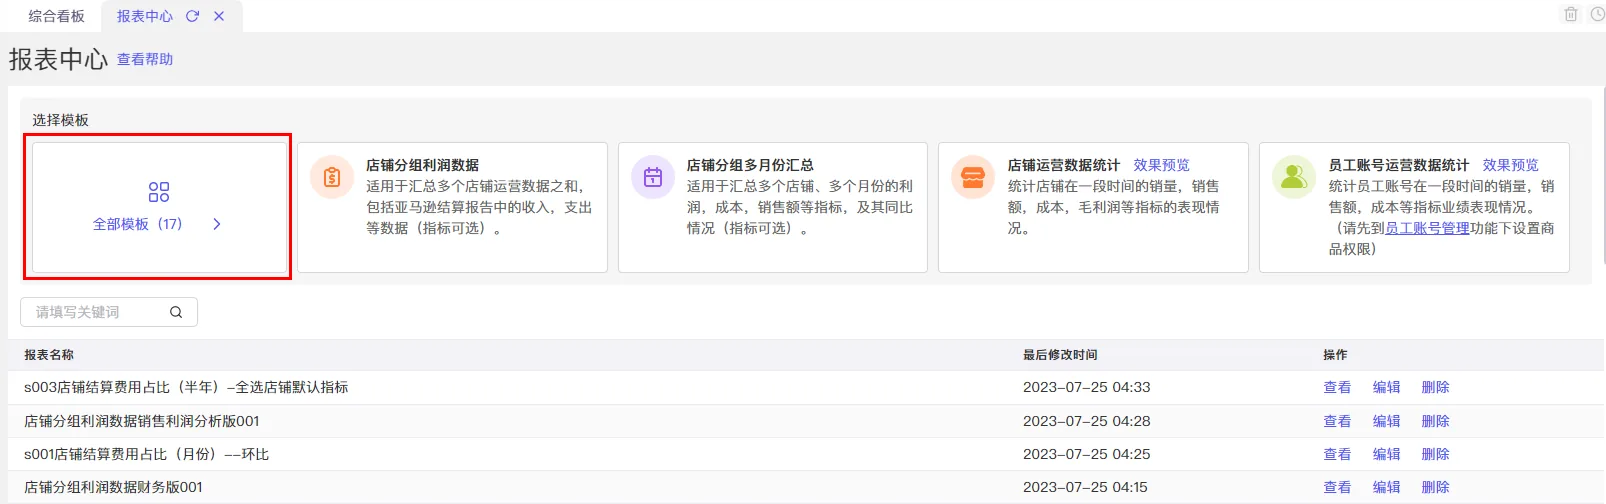Edit 店铺分组利润数据销售利润分析版001 report
This screenshot has height=504, width=1606.
[x=1386, y=421]
